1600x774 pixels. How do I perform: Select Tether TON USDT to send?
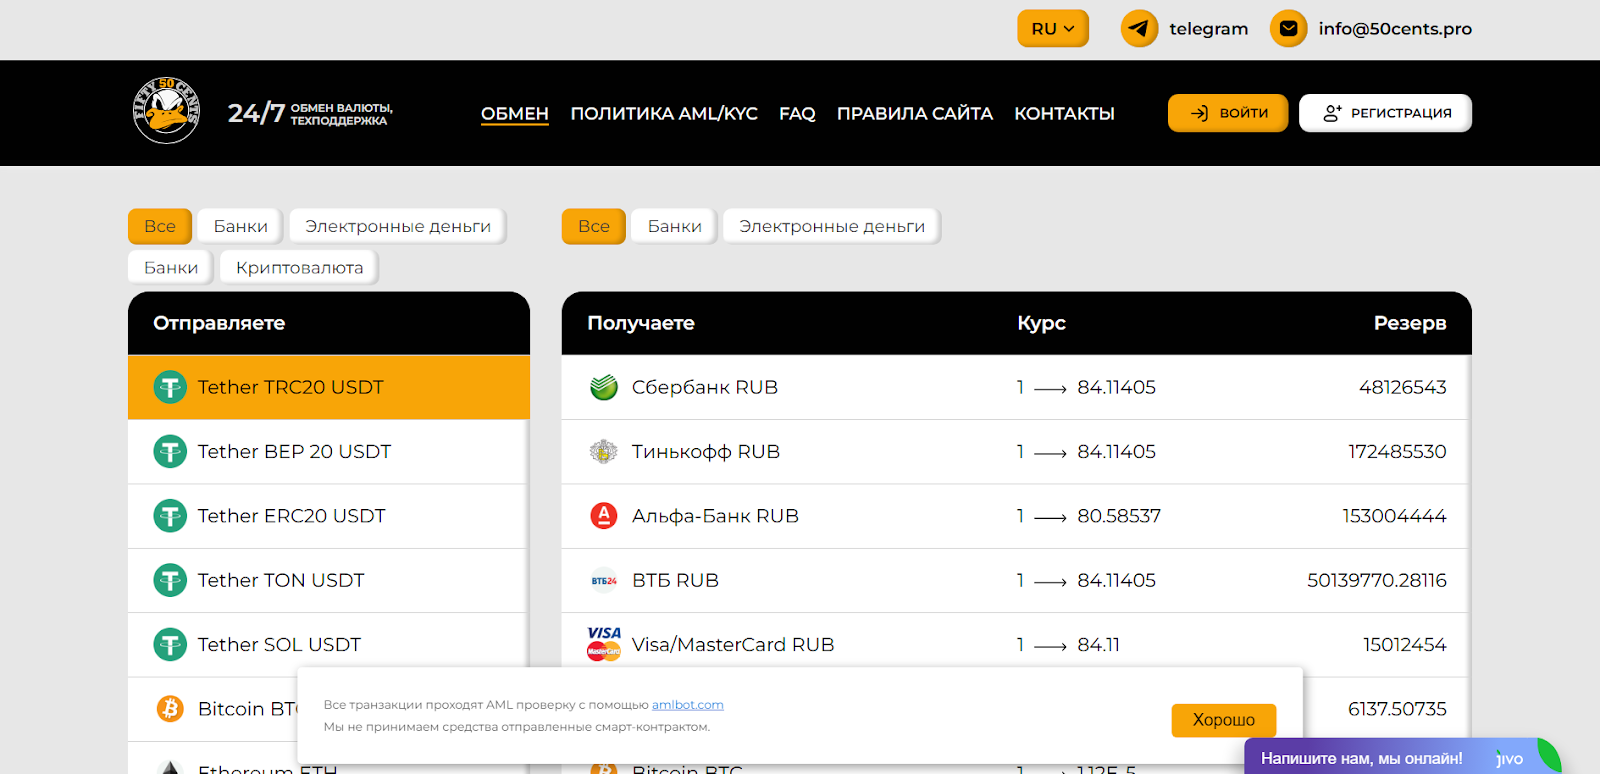329,580
